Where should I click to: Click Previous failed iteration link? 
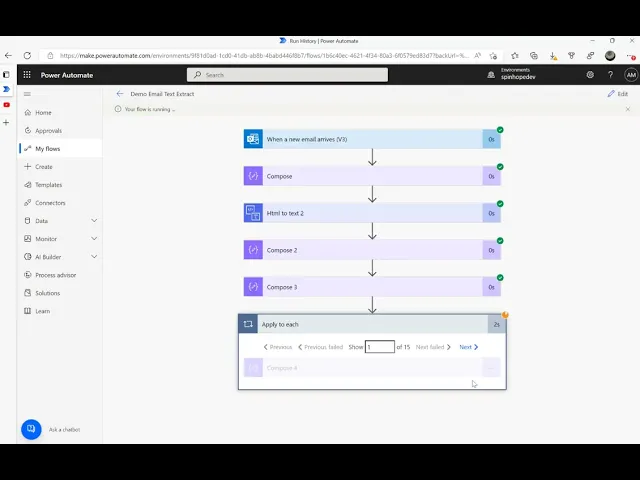click(320, 347)
